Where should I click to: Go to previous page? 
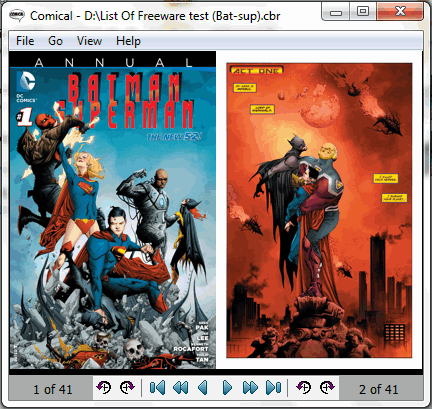(203, 388)
